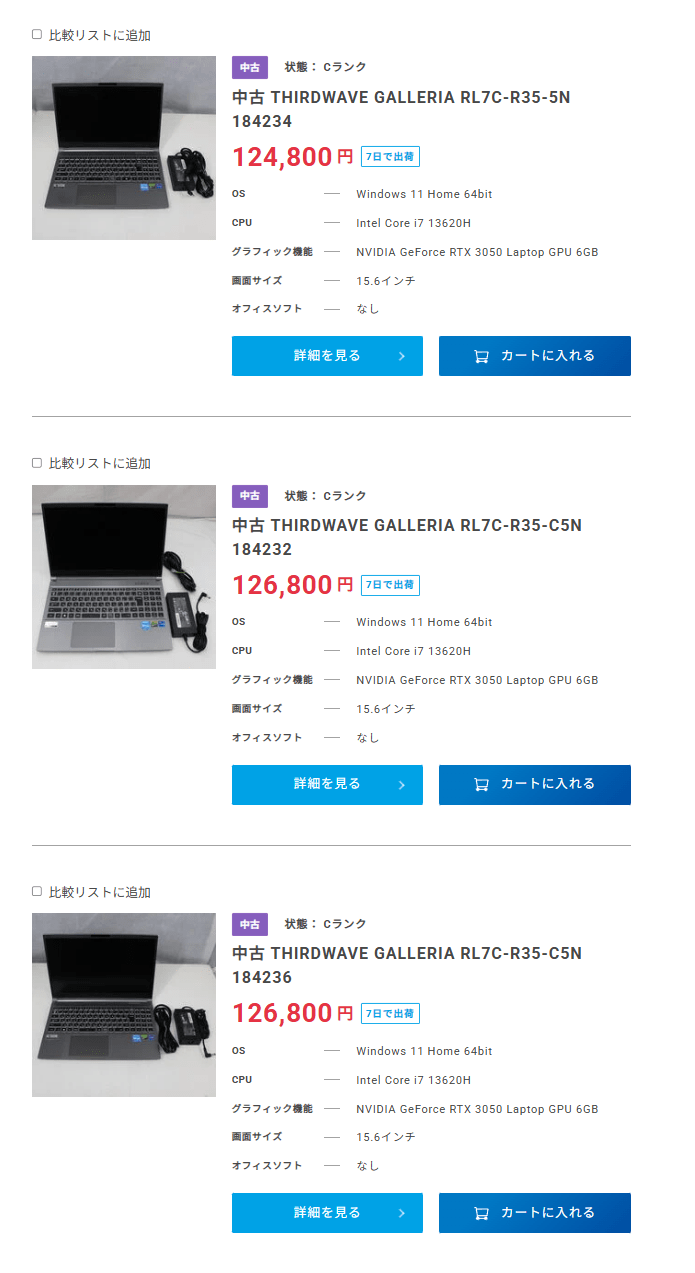Click chevron arrow on 184236 詳細を見る button
The image size is (695, 1273).
[x=401, y=1213]
